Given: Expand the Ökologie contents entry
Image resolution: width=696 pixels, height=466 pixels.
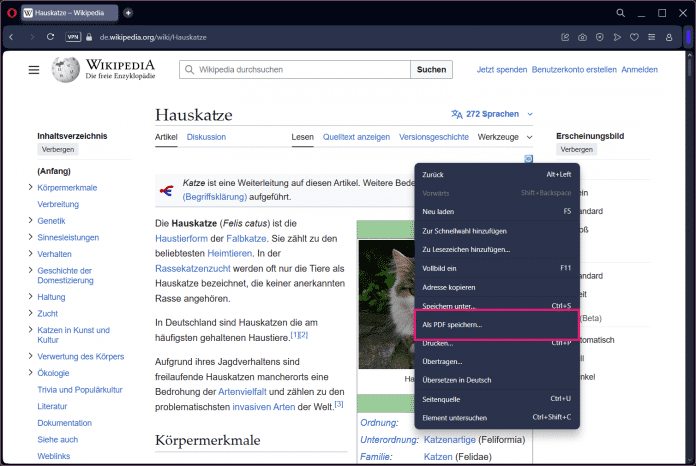Looking at the screenshot, I should [31, 372].
